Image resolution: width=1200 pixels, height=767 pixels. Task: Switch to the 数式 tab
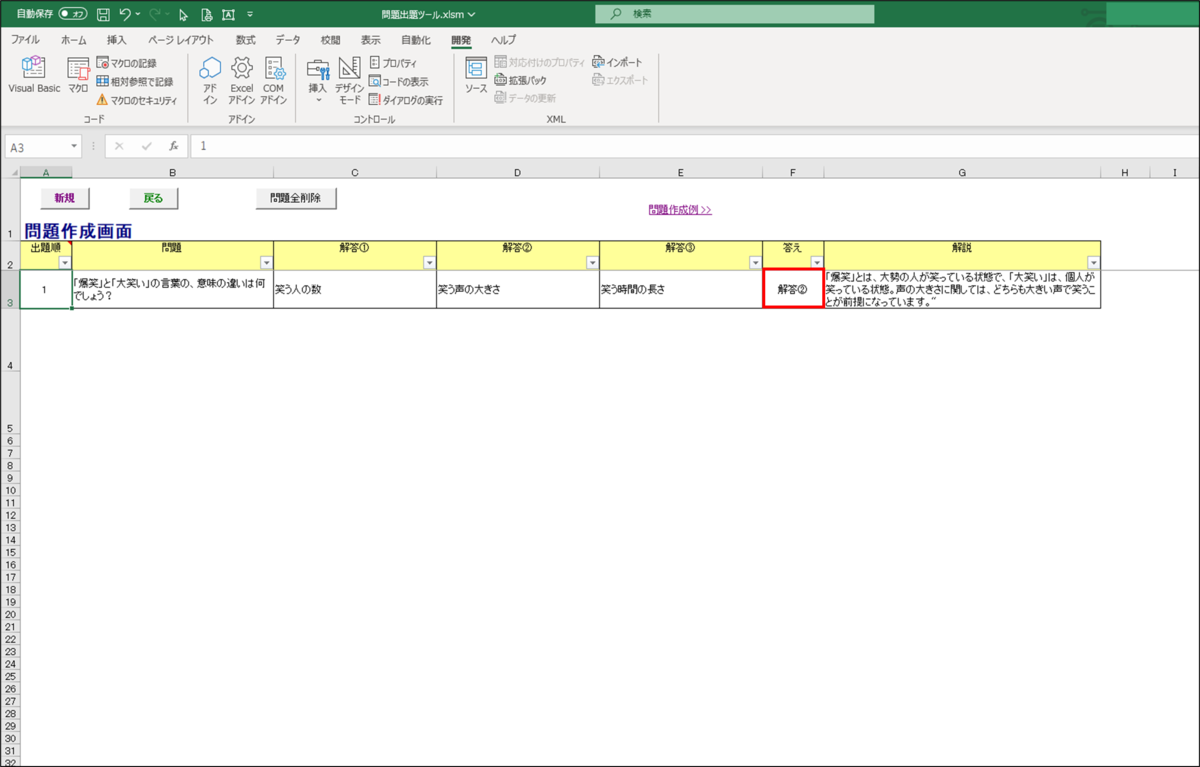pyautogui.click(x=246, y=40)
